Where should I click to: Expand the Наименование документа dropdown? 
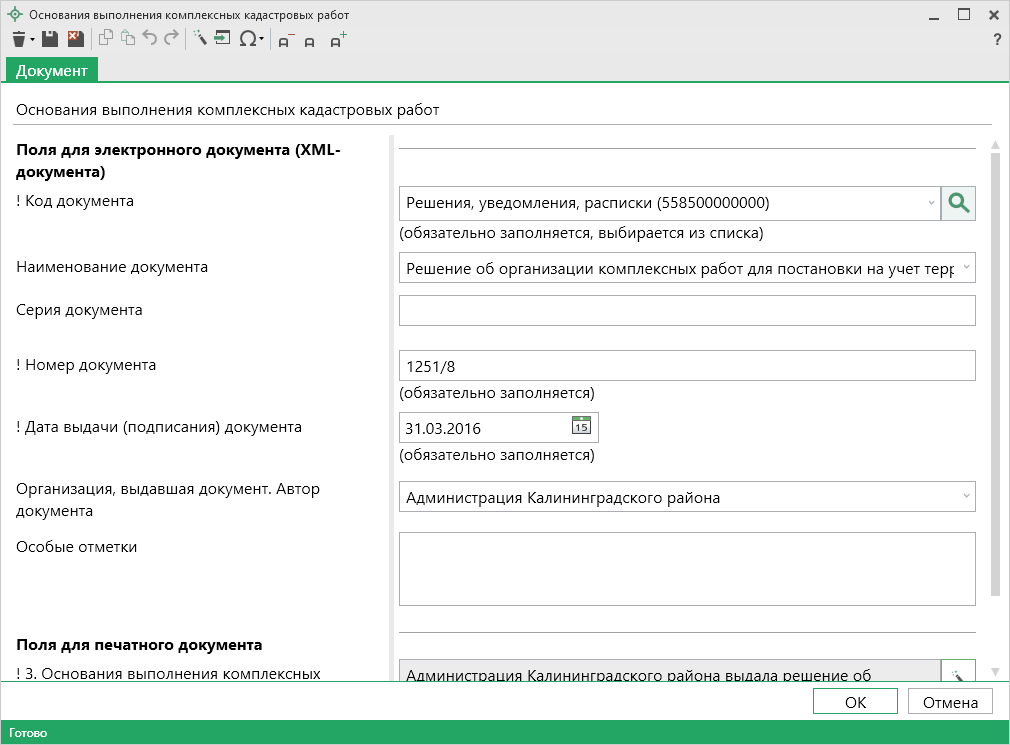(966, 268)
